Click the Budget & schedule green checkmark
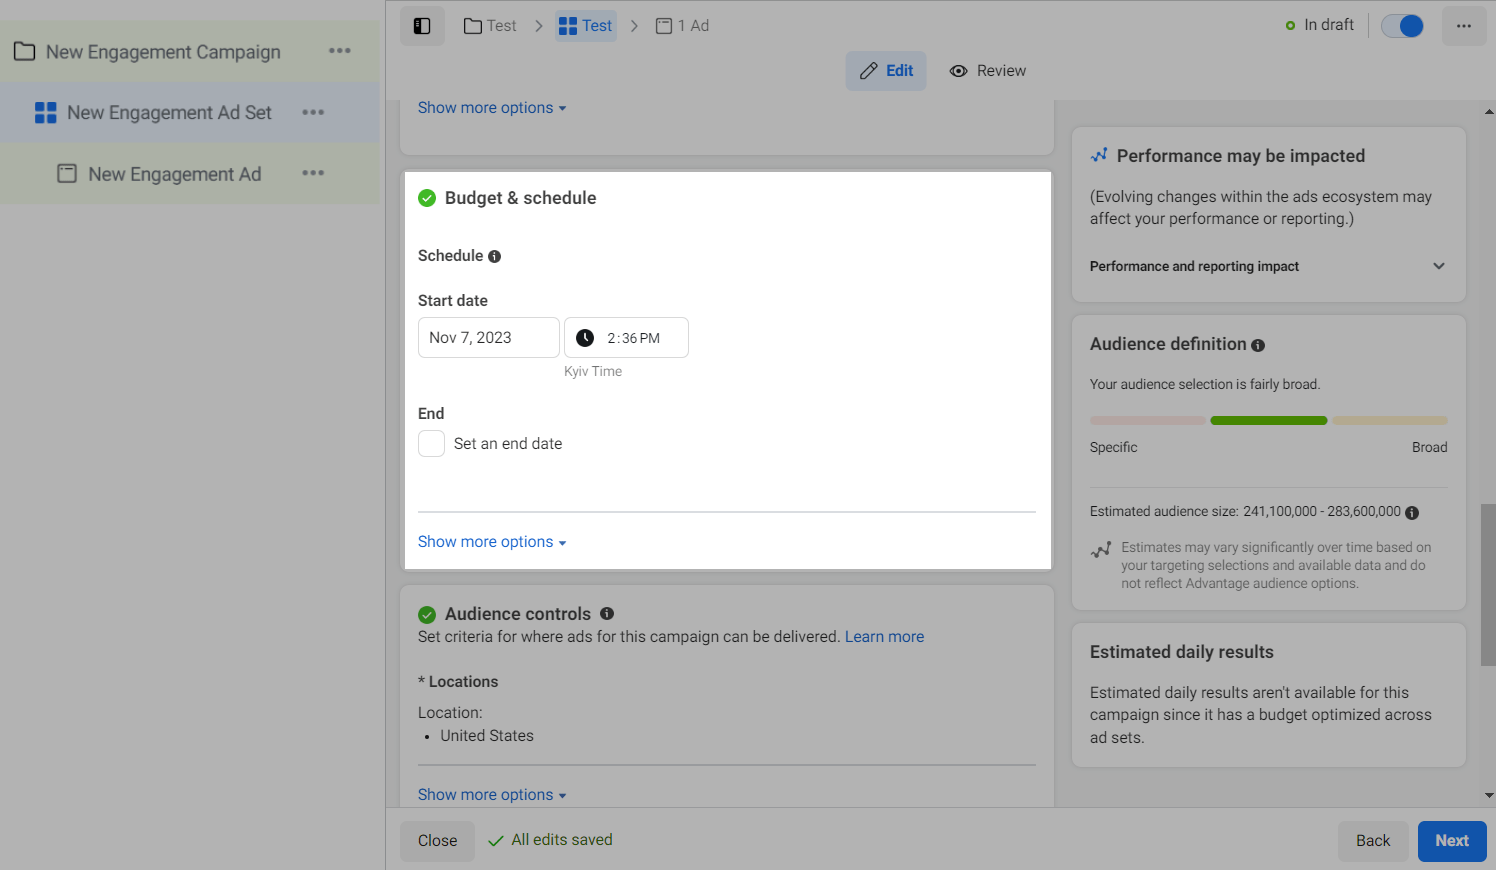Screen dimensions: 1496x870 click(x=427, y=198)
